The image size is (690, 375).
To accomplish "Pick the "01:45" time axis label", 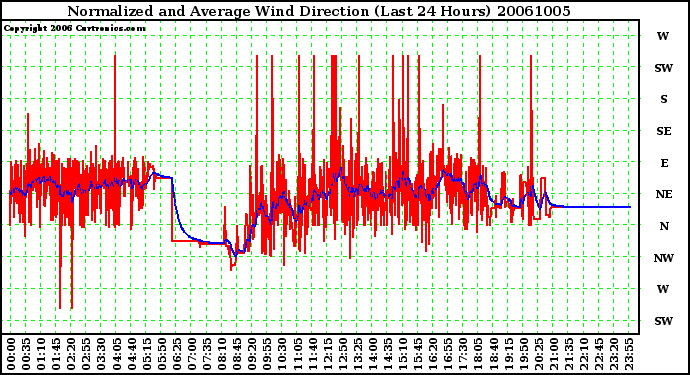I will tap(56, 354).
